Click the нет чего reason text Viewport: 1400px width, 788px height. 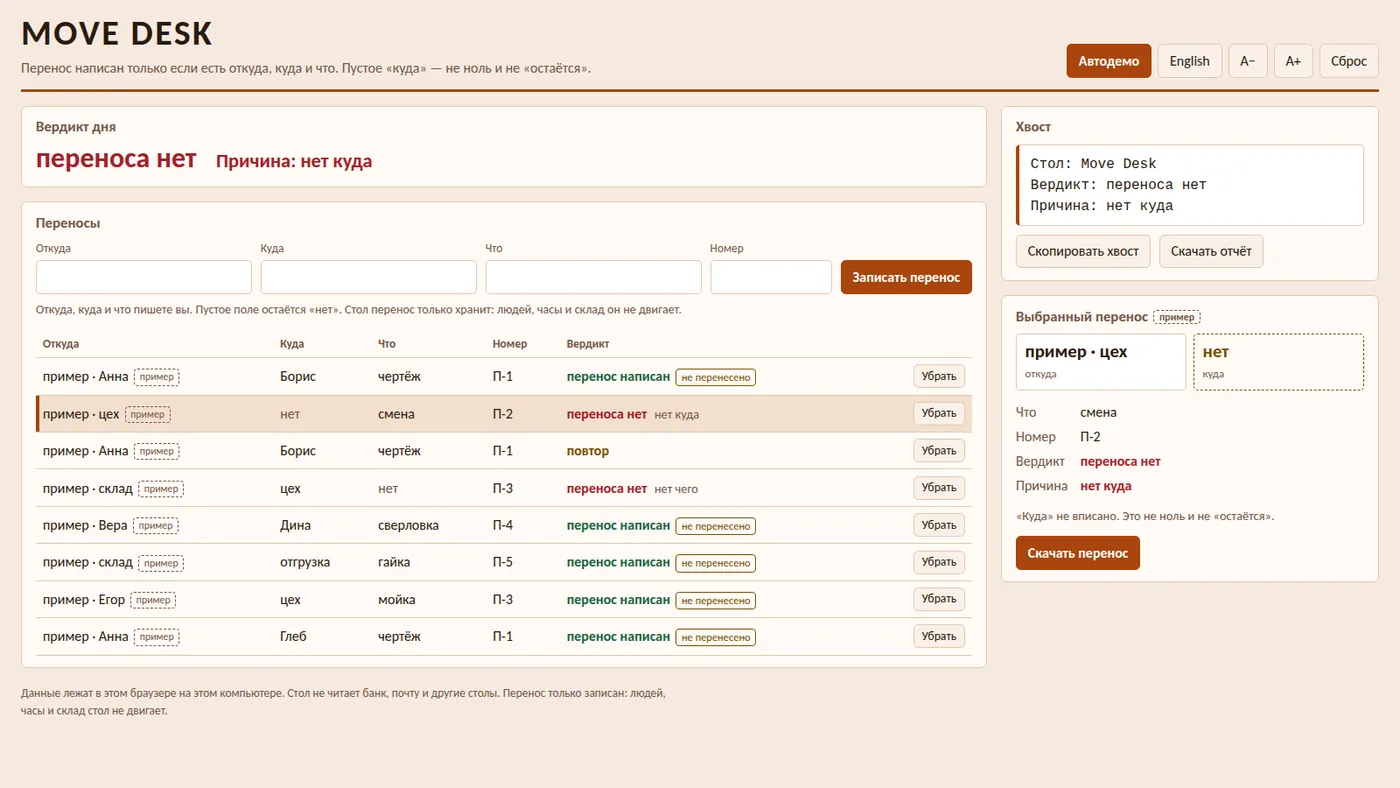(x=676, y=489)
